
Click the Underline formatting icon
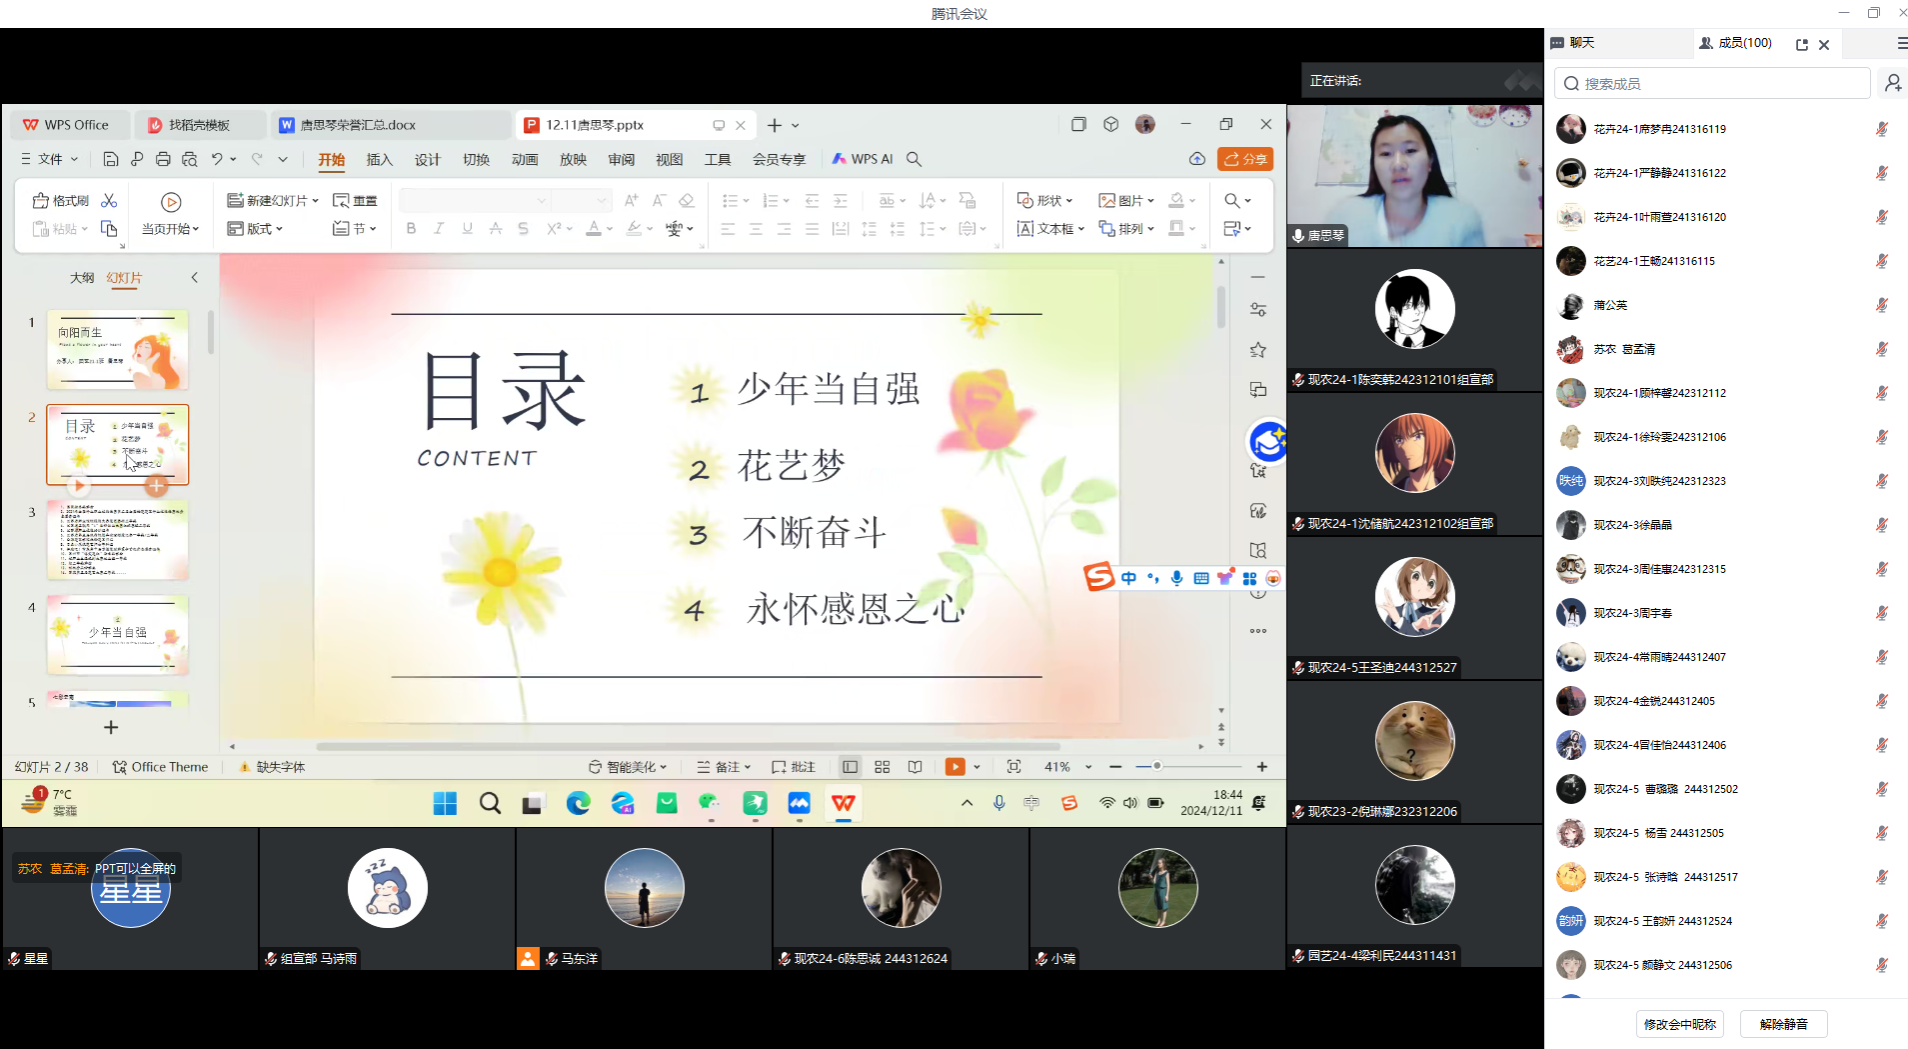[x=467, y=229]
